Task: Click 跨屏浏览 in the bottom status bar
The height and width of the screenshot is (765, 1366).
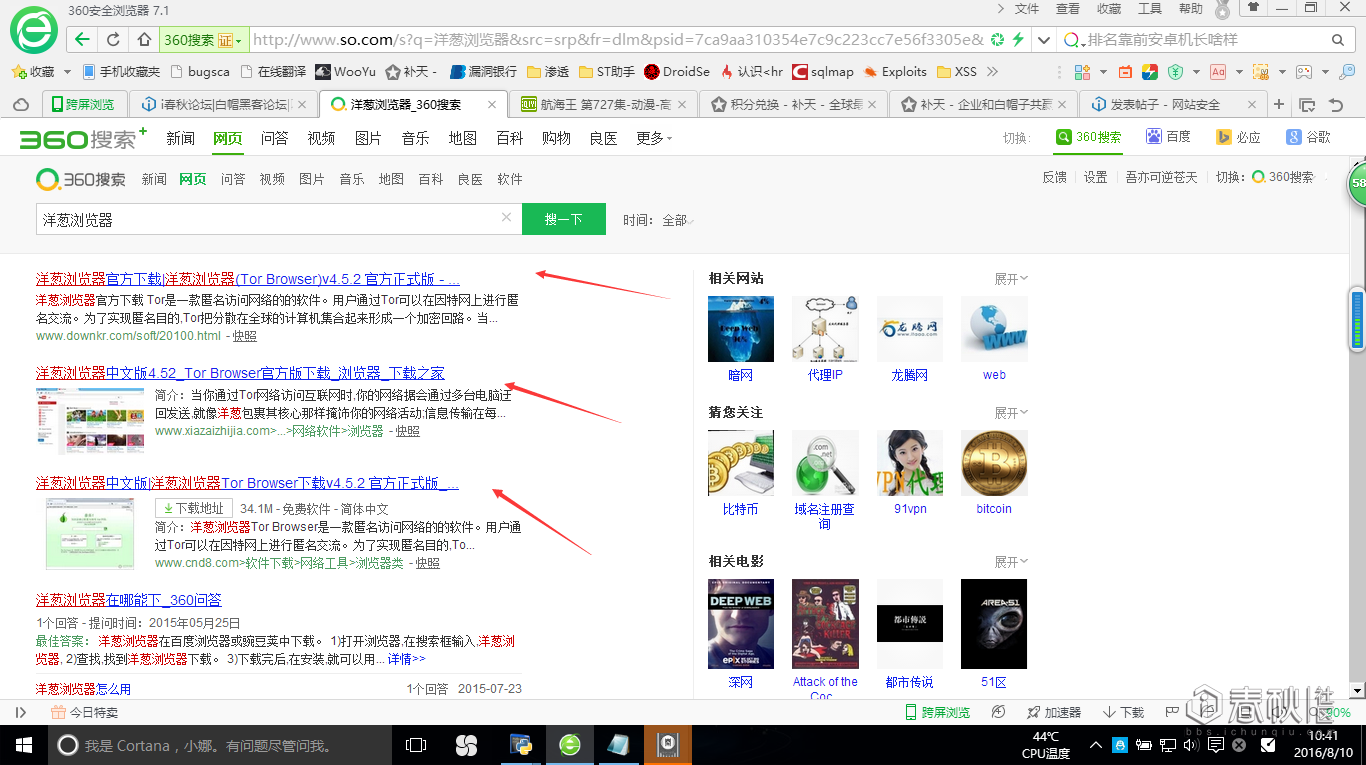Action: 937,712
